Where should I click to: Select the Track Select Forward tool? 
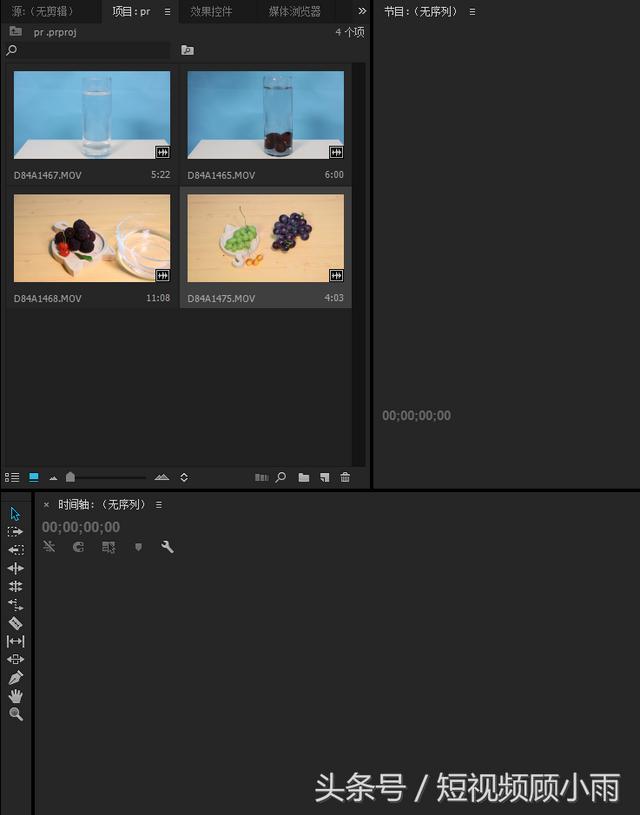[x=15, y=532]
